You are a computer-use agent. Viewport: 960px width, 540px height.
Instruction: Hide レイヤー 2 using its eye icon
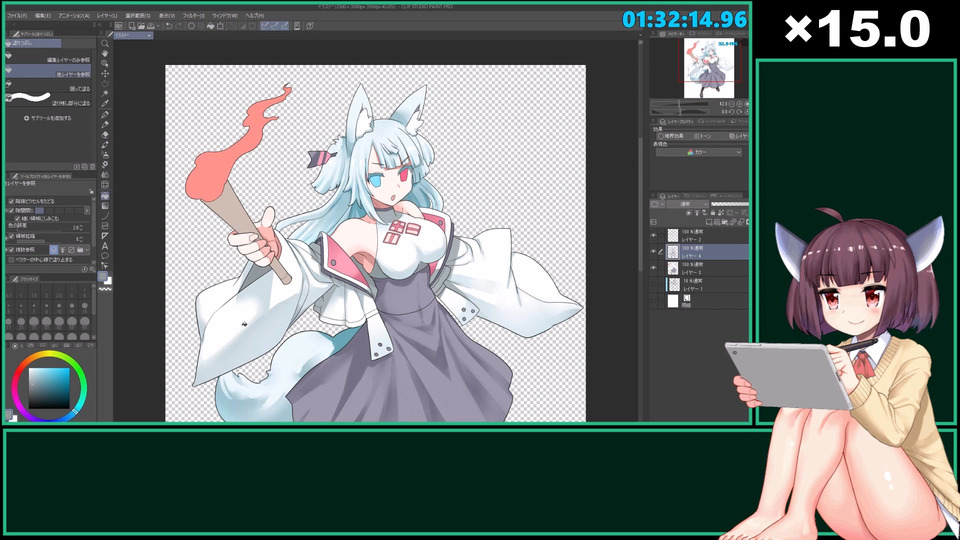coord(653,236)
